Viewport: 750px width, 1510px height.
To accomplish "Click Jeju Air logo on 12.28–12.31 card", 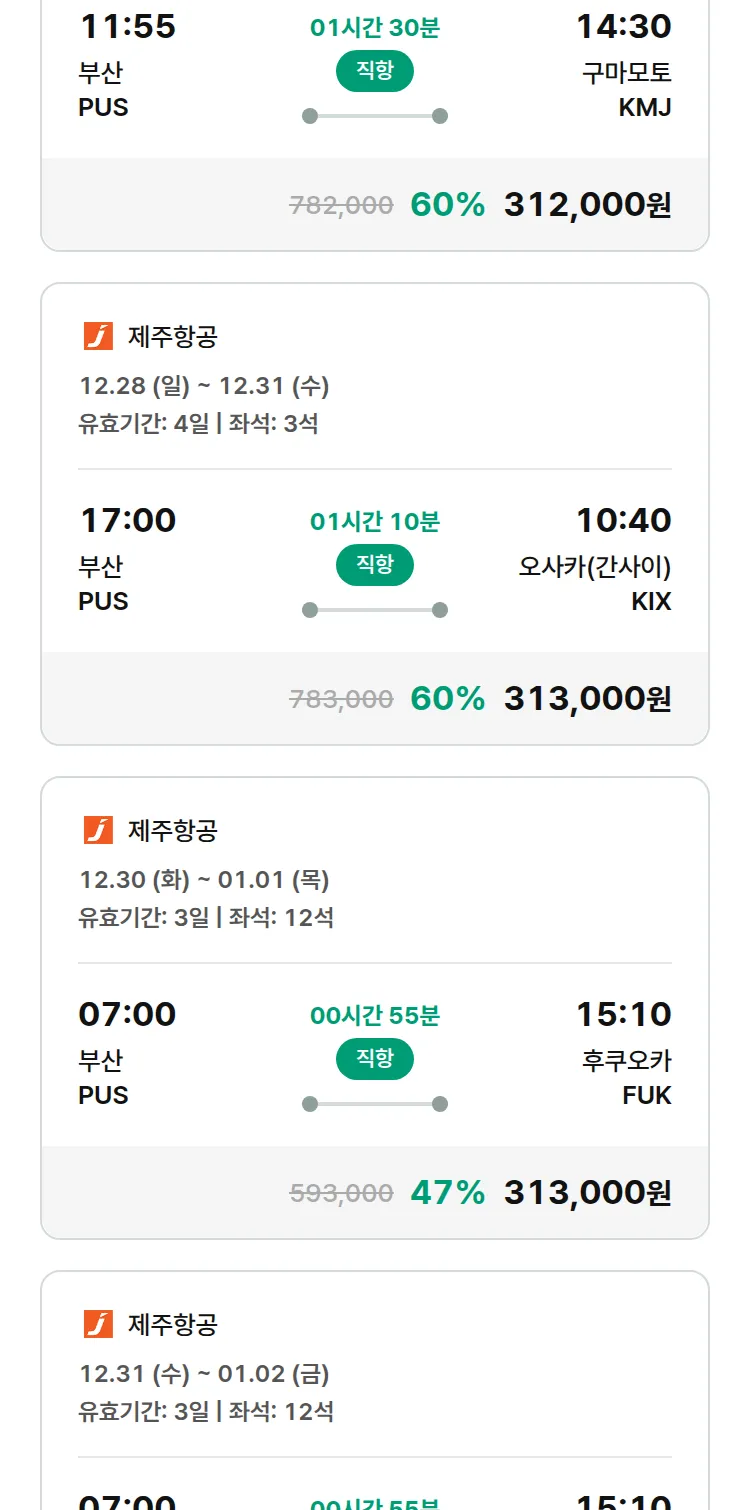I will point(98,336).
